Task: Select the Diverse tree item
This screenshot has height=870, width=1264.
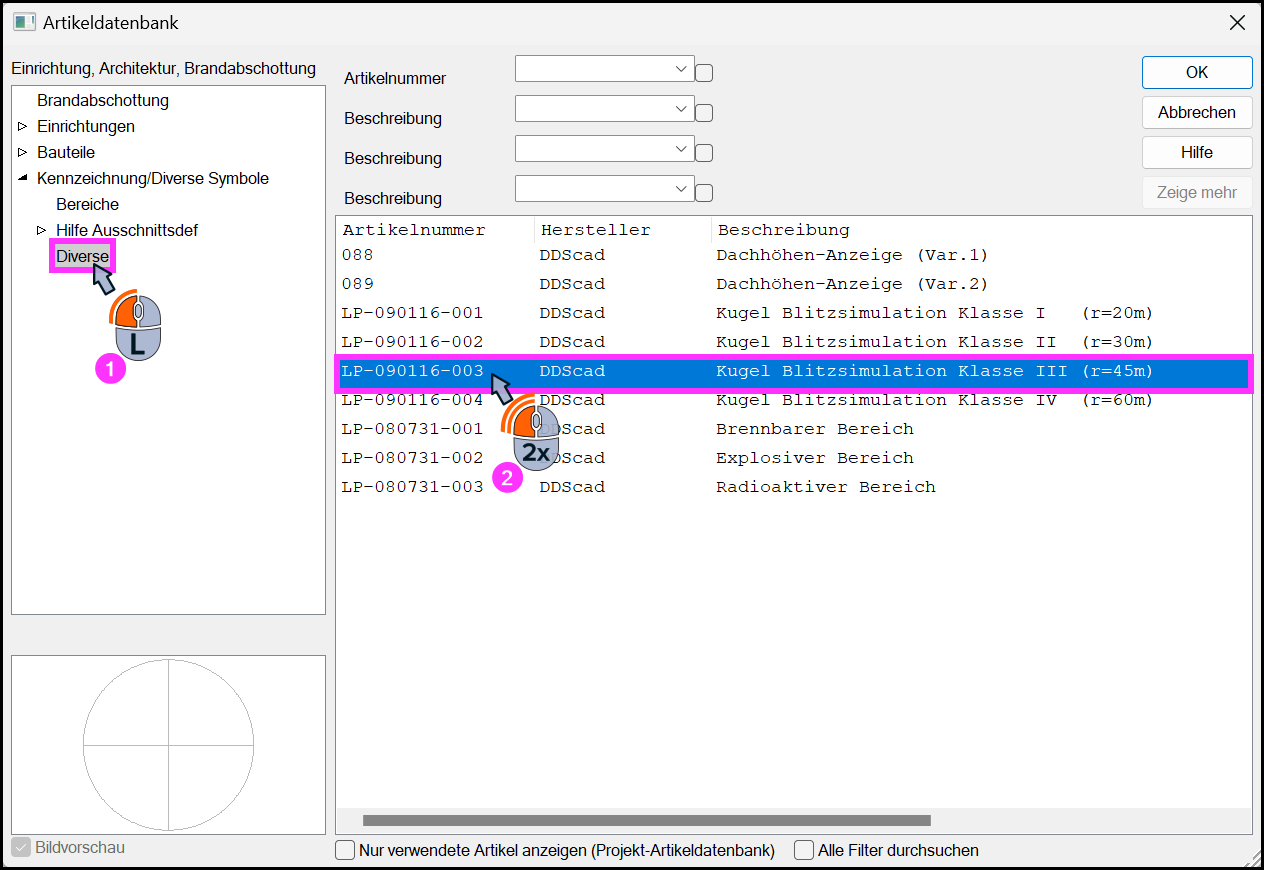Action: click(x=82, y=256)
